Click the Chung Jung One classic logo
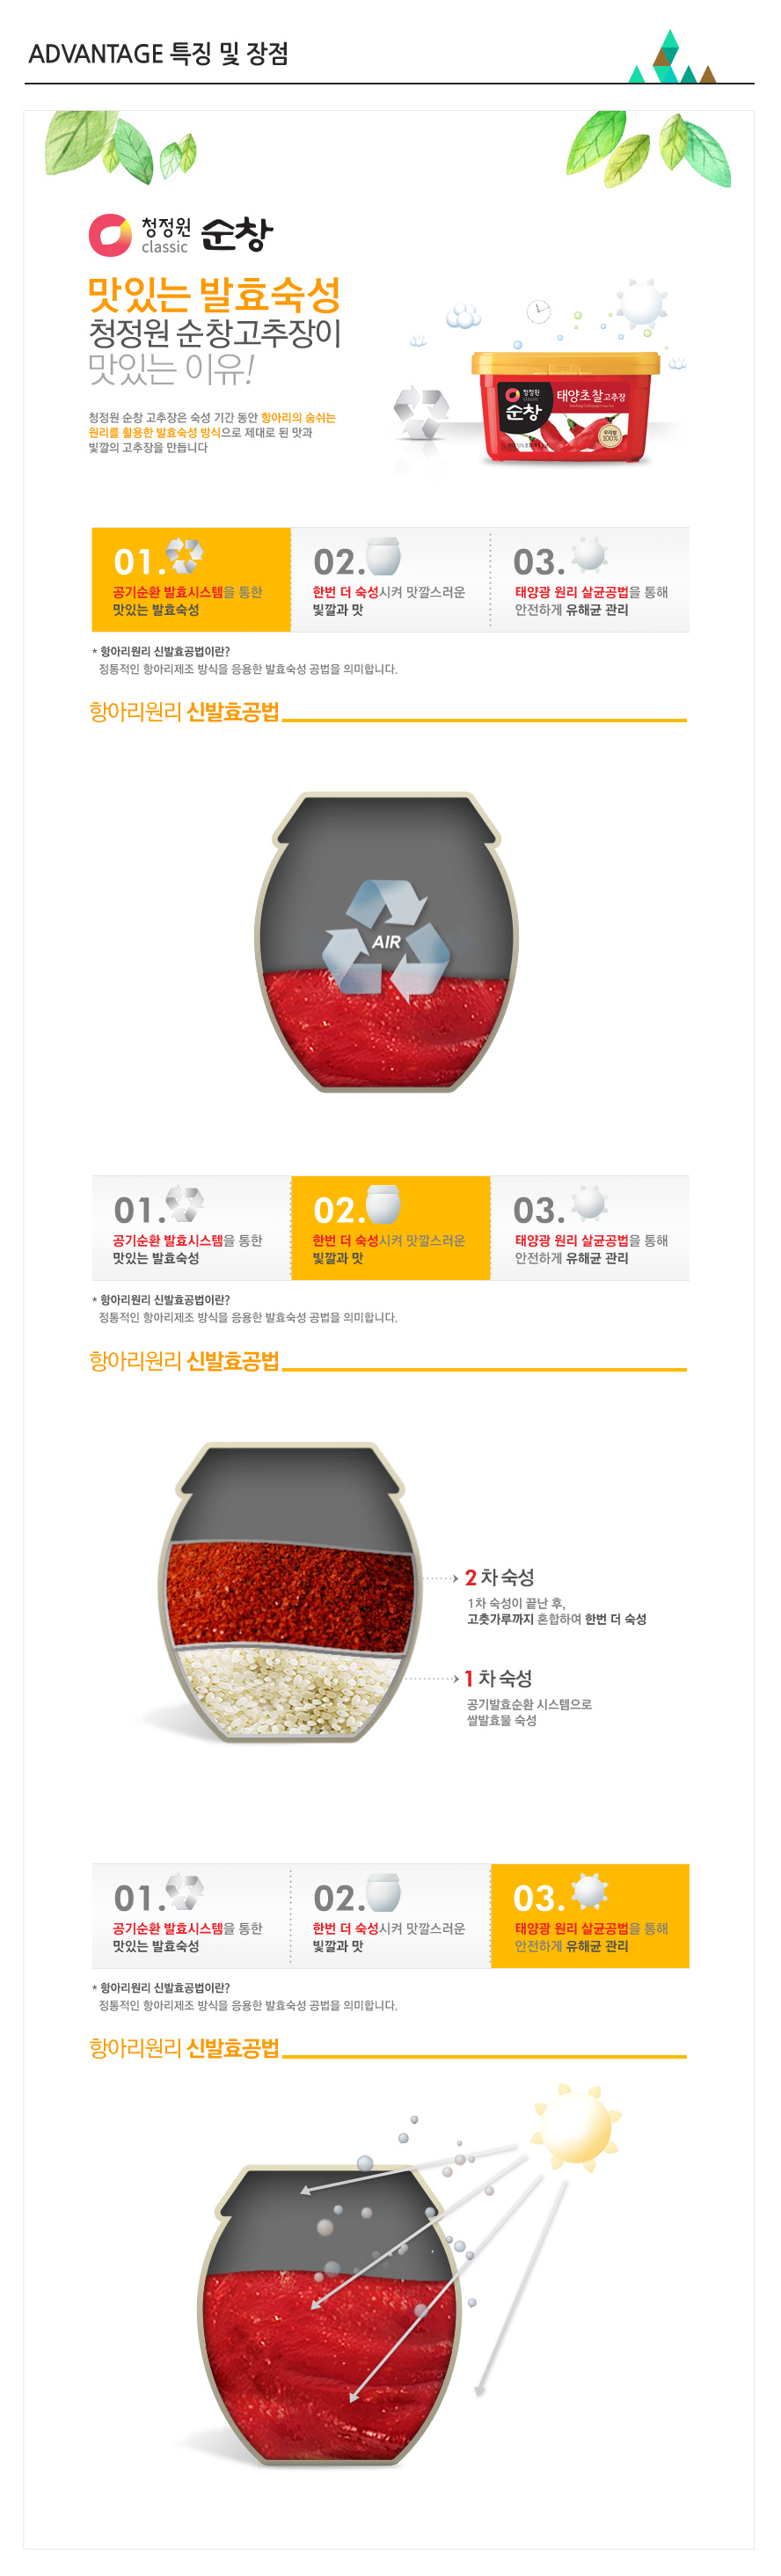The image size is (781, 2576). click(x=181, y=235)
